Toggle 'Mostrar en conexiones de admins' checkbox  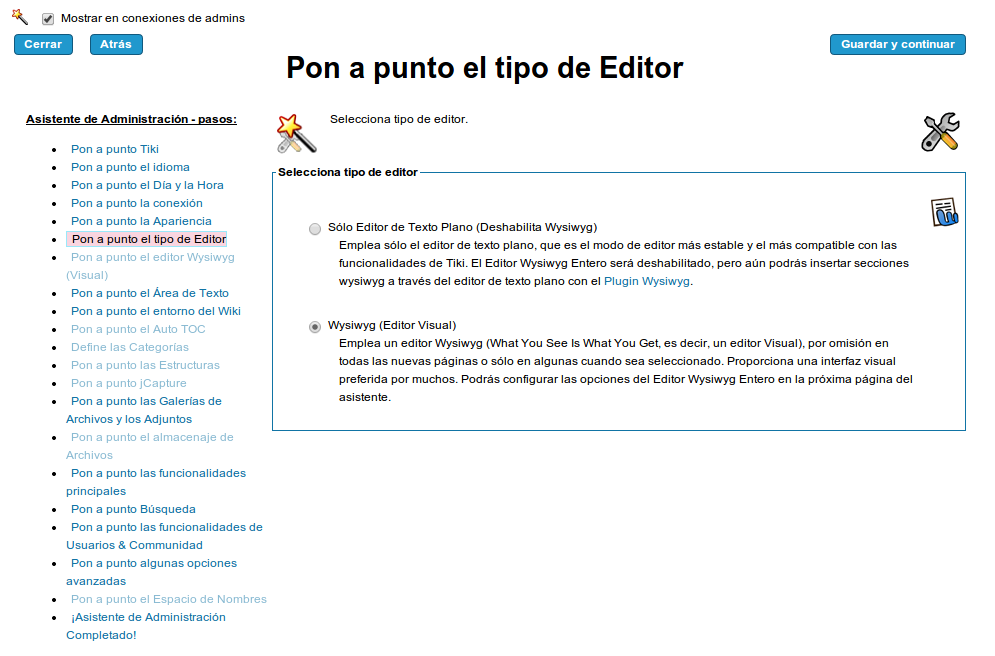tap(48, 19)
